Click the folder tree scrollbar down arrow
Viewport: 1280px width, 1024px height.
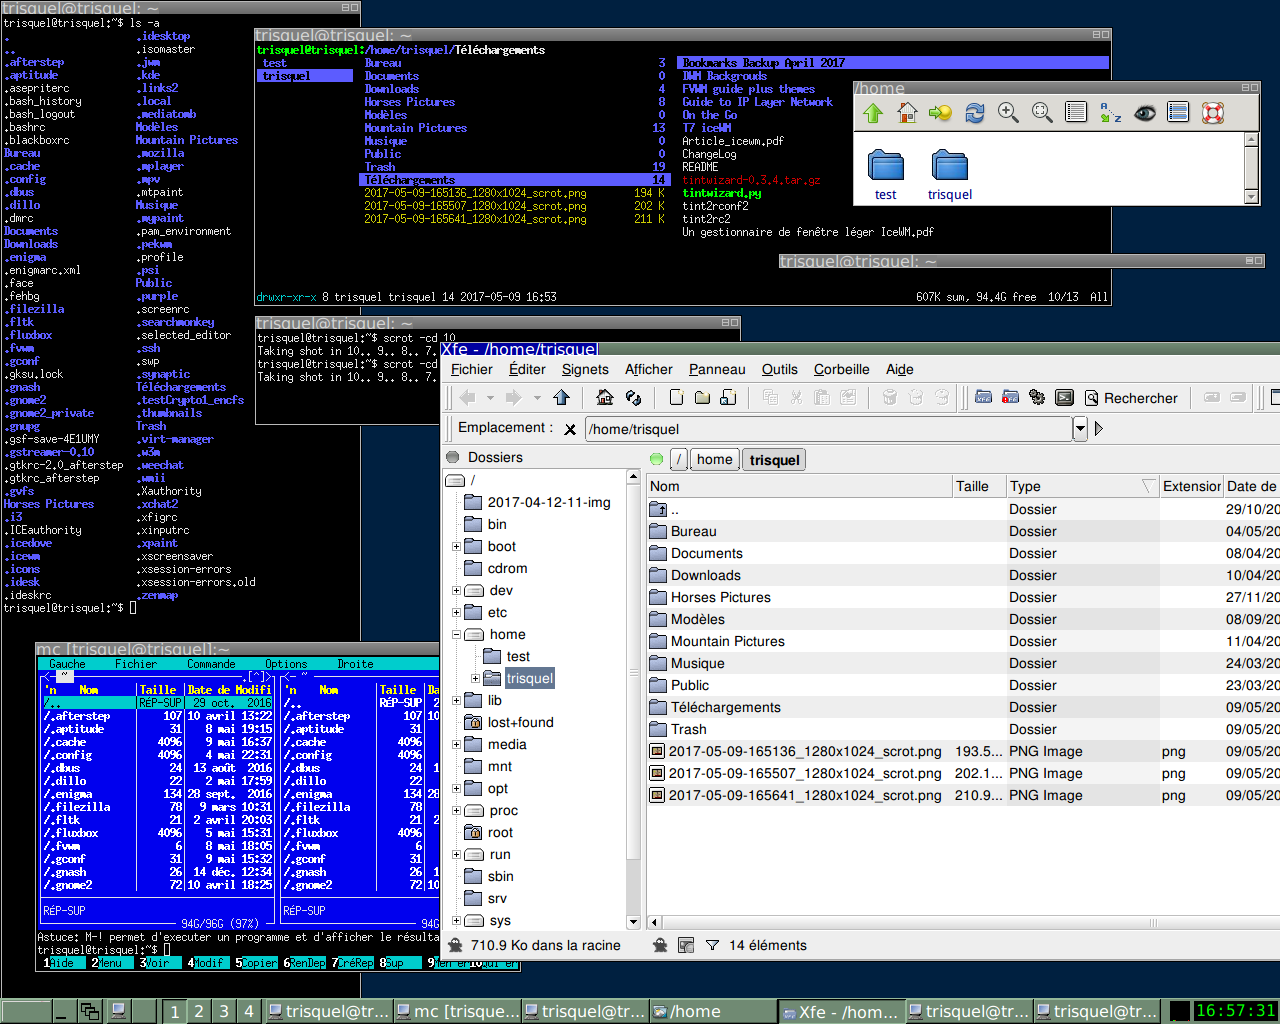coord(633,922)
